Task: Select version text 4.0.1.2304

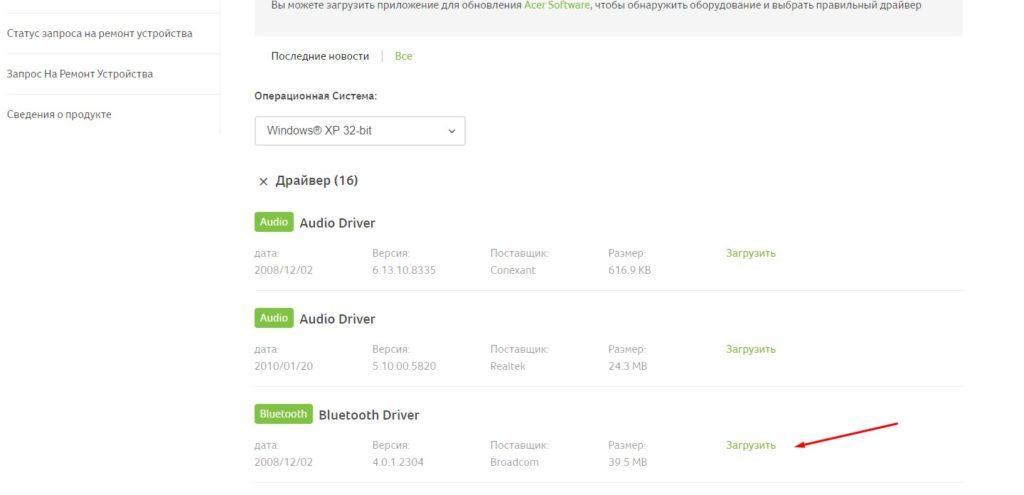Action: [398, 462]
